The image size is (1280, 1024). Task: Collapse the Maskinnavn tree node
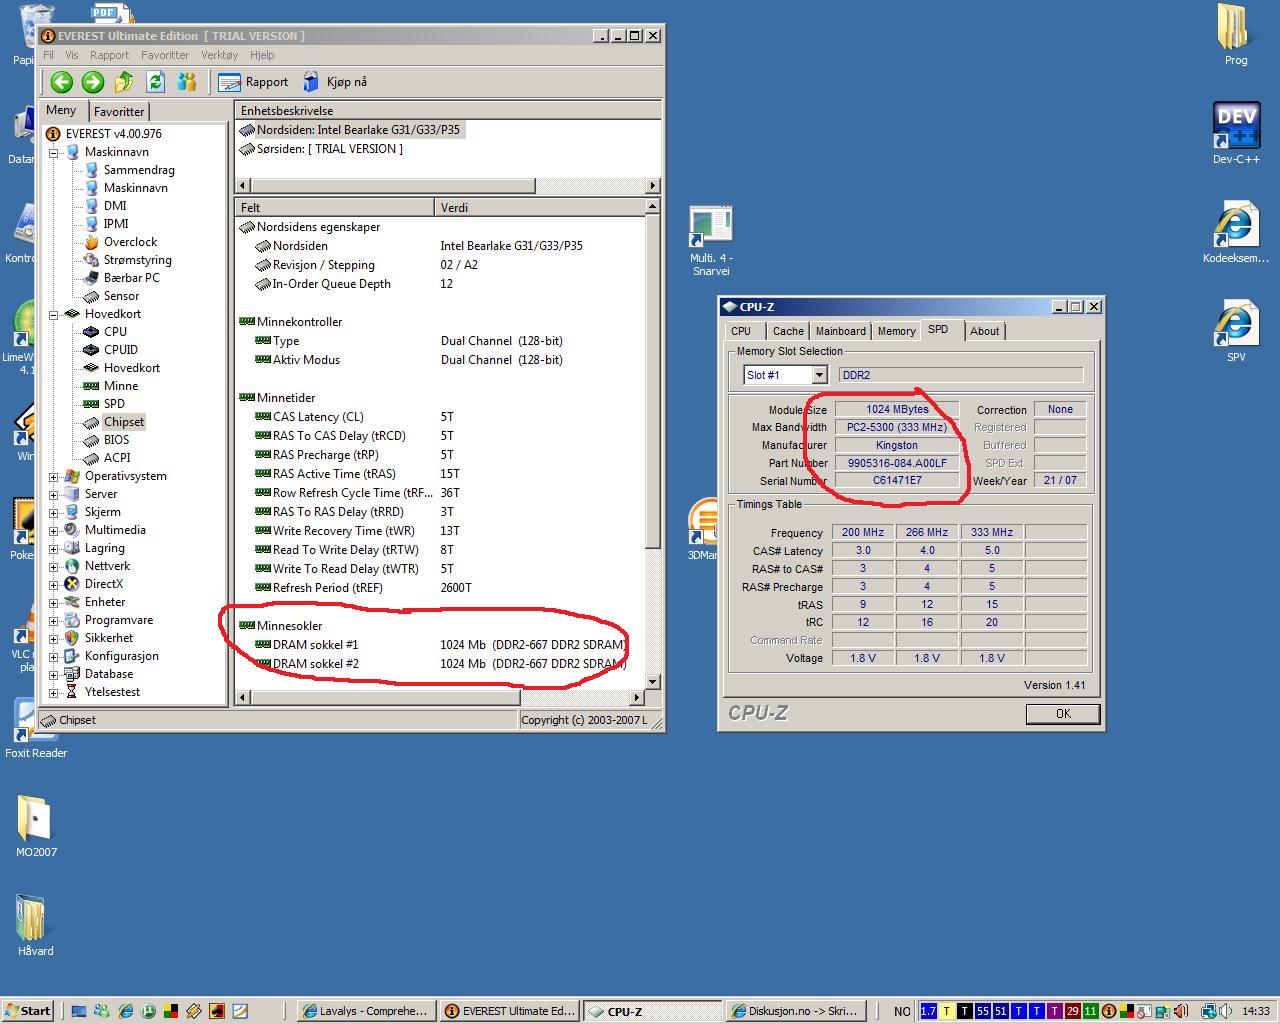pos(54,152)
